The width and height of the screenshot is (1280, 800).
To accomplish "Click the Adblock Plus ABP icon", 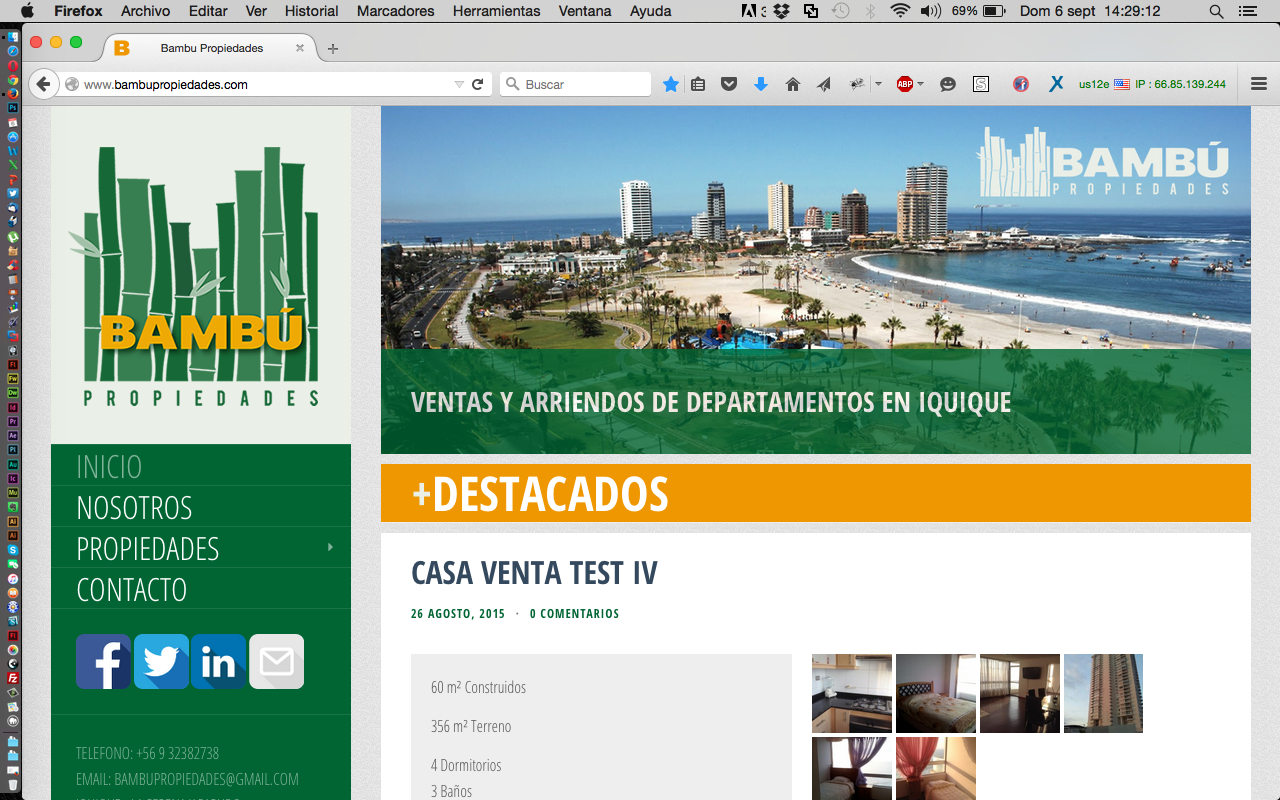I will pyautogui.click(x=905, y=85).
